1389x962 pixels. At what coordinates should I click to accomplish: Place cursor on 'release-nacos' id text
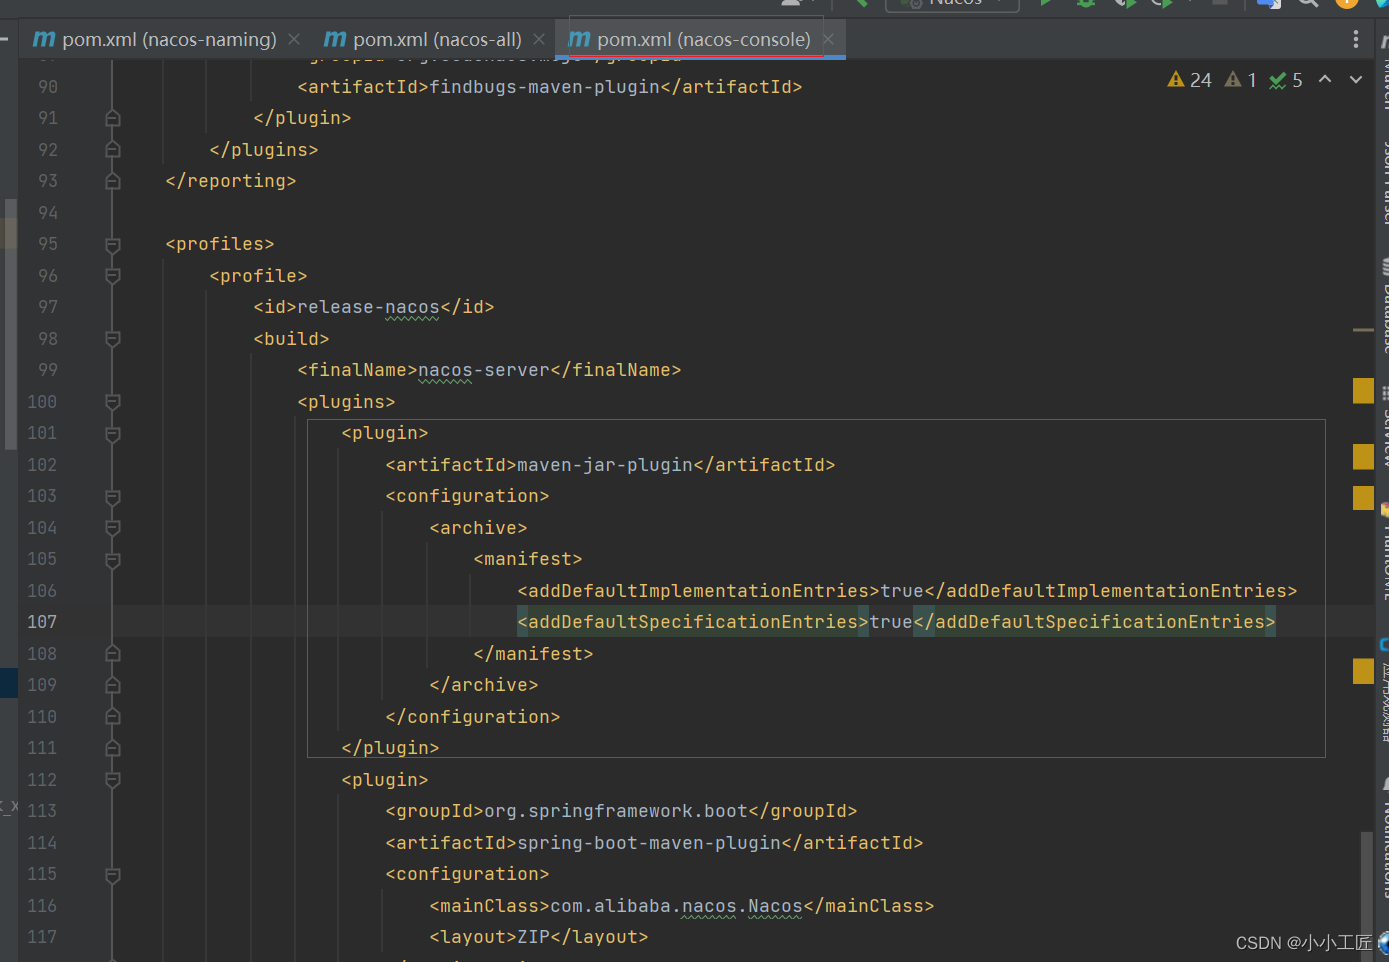pyautogui.click(x=368, y=307)
